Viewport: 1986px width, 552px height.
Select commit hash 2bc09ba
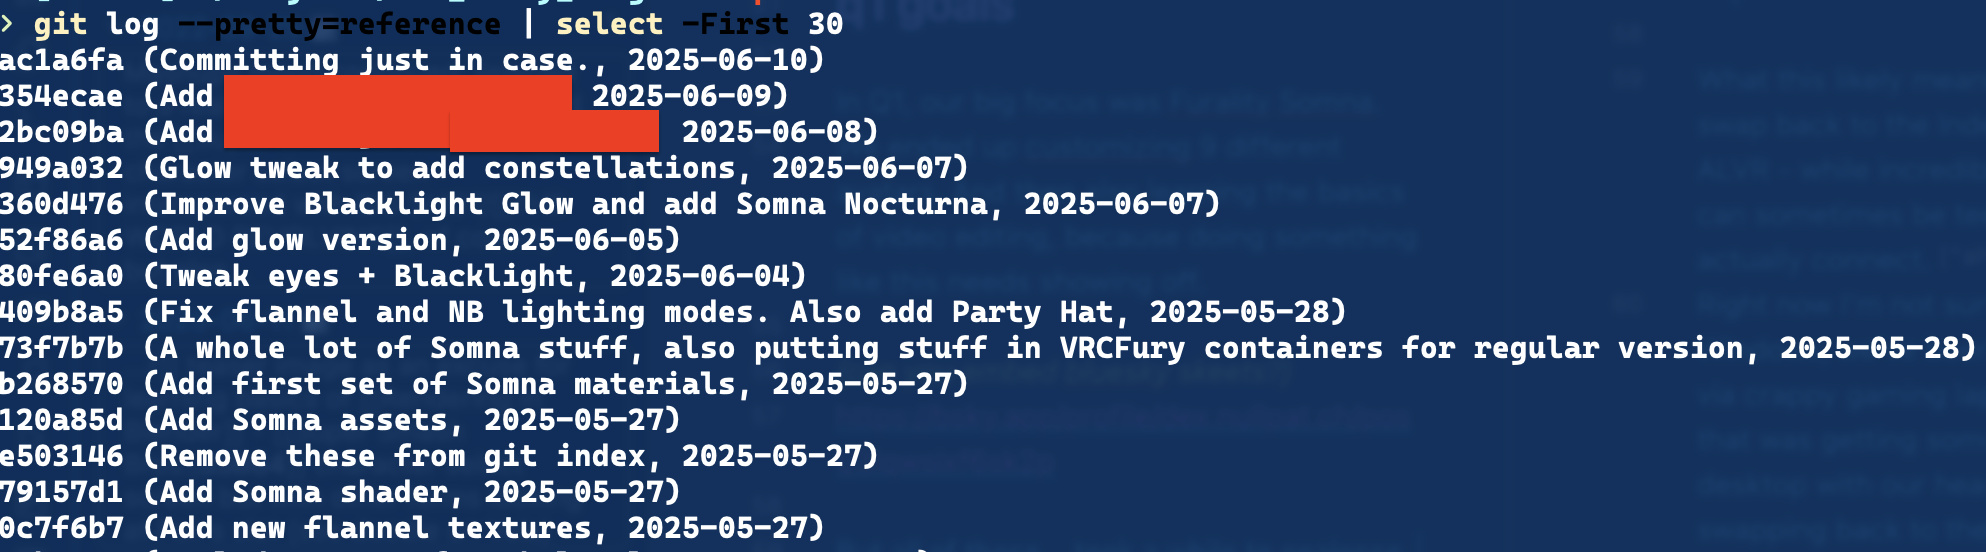62,132
